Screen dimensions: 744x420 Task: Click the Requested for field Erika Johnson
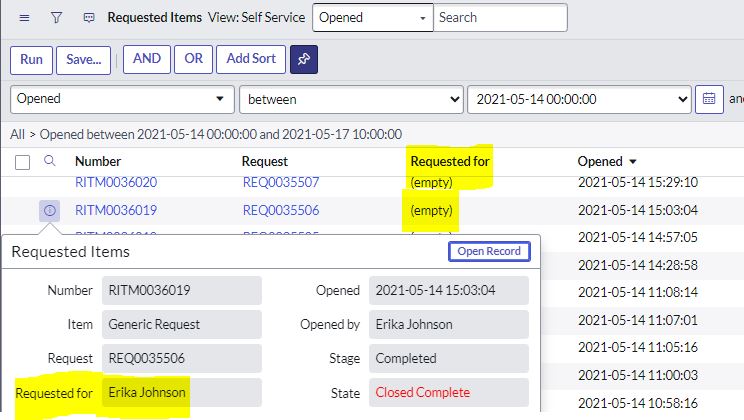click(182, 392)
